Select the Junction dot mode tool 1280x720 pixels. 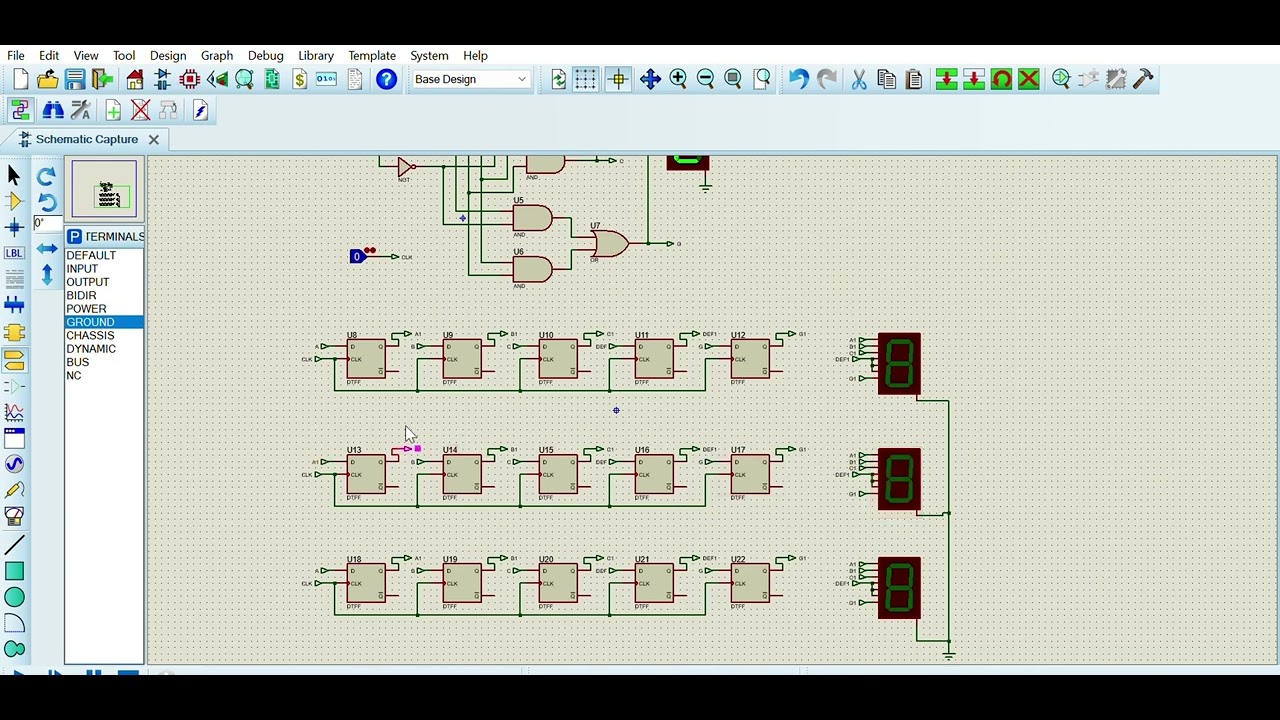click(14, 227)
